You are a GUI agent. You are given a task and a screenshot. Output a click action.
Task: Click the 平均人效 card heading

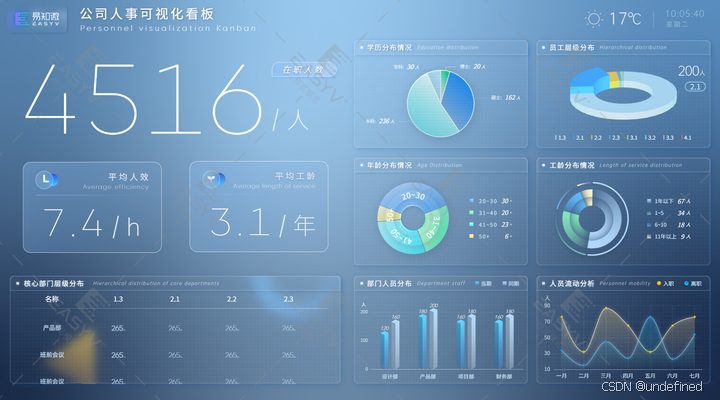click(x=128, y=177)
